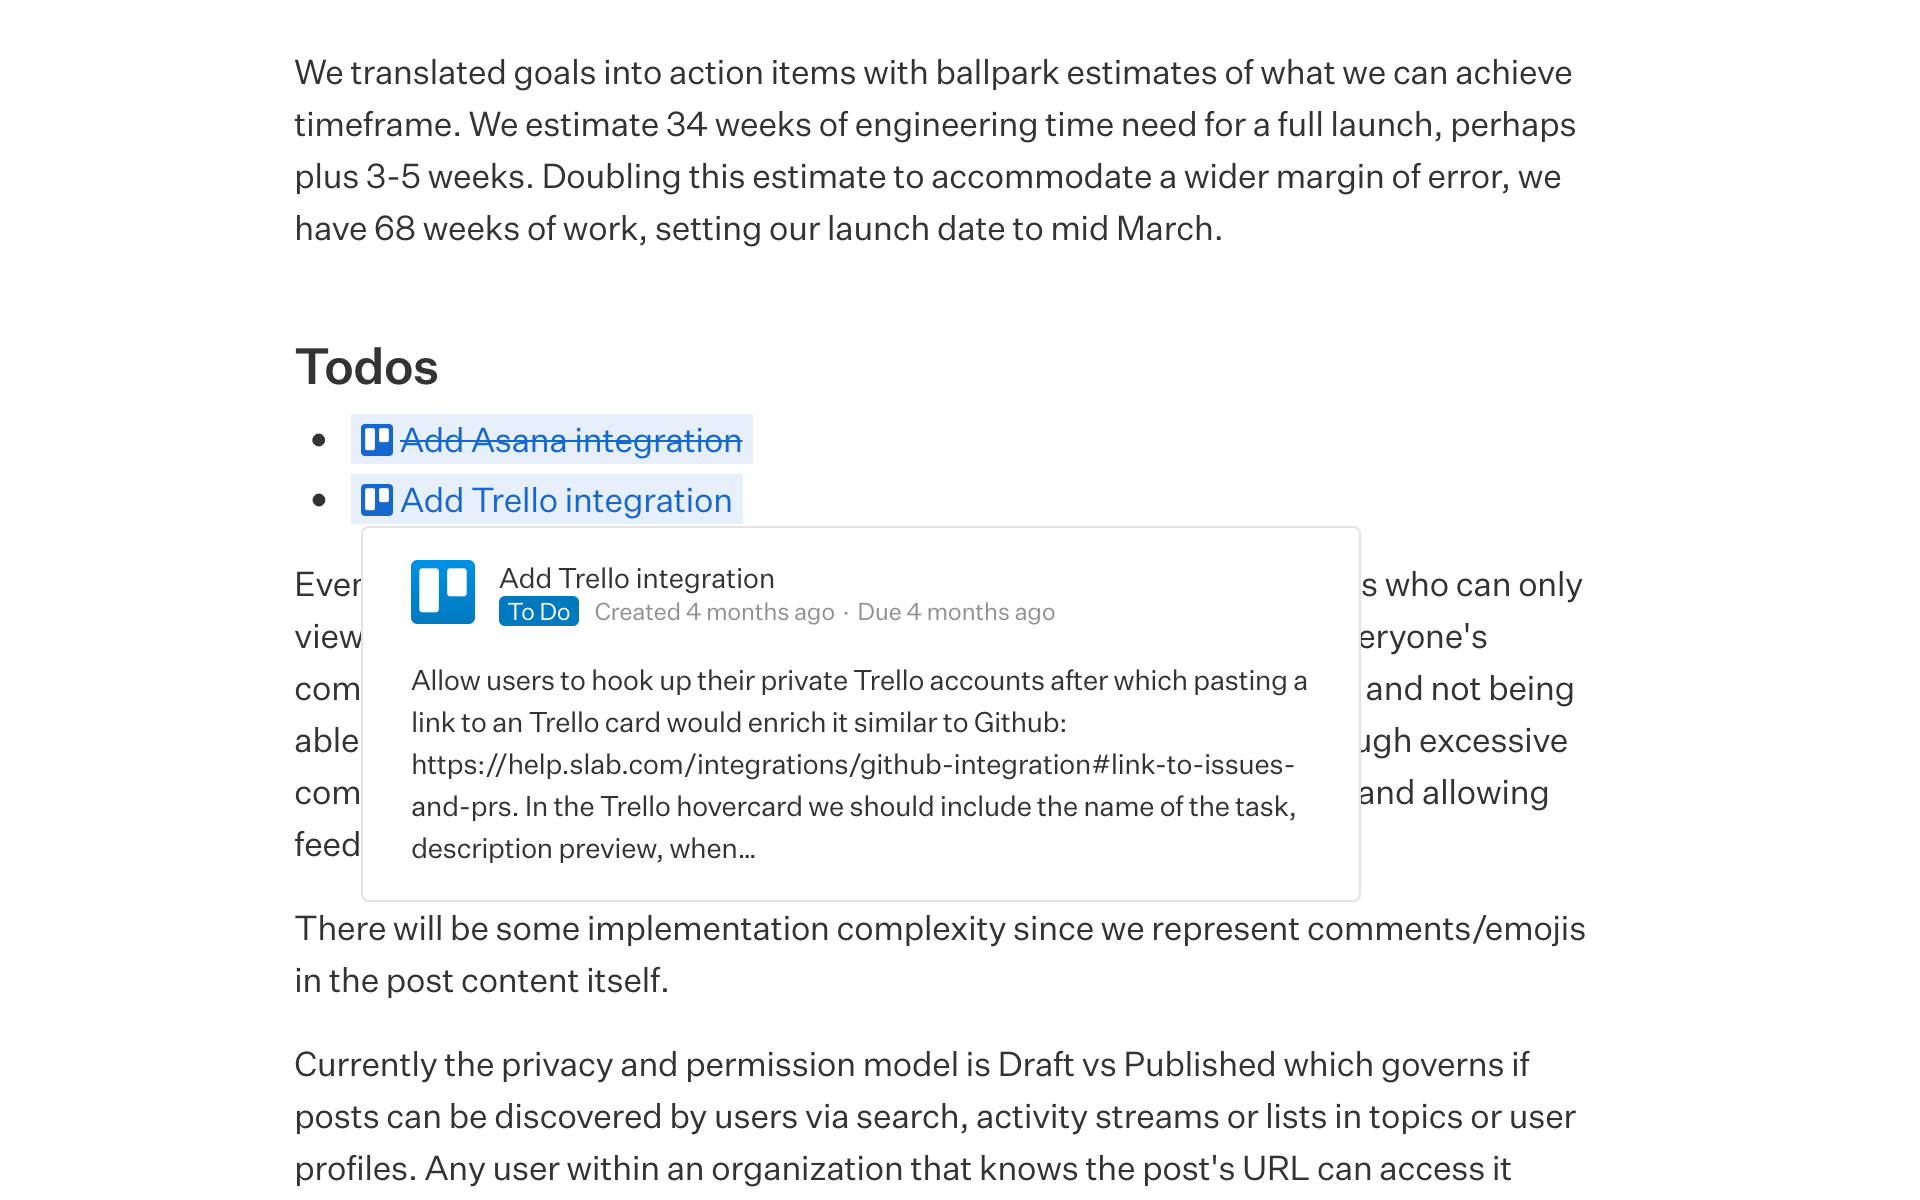Screen dimensions: 1920x1200
Task: Click the bullet marker of the first todo item
Action: 318,440
